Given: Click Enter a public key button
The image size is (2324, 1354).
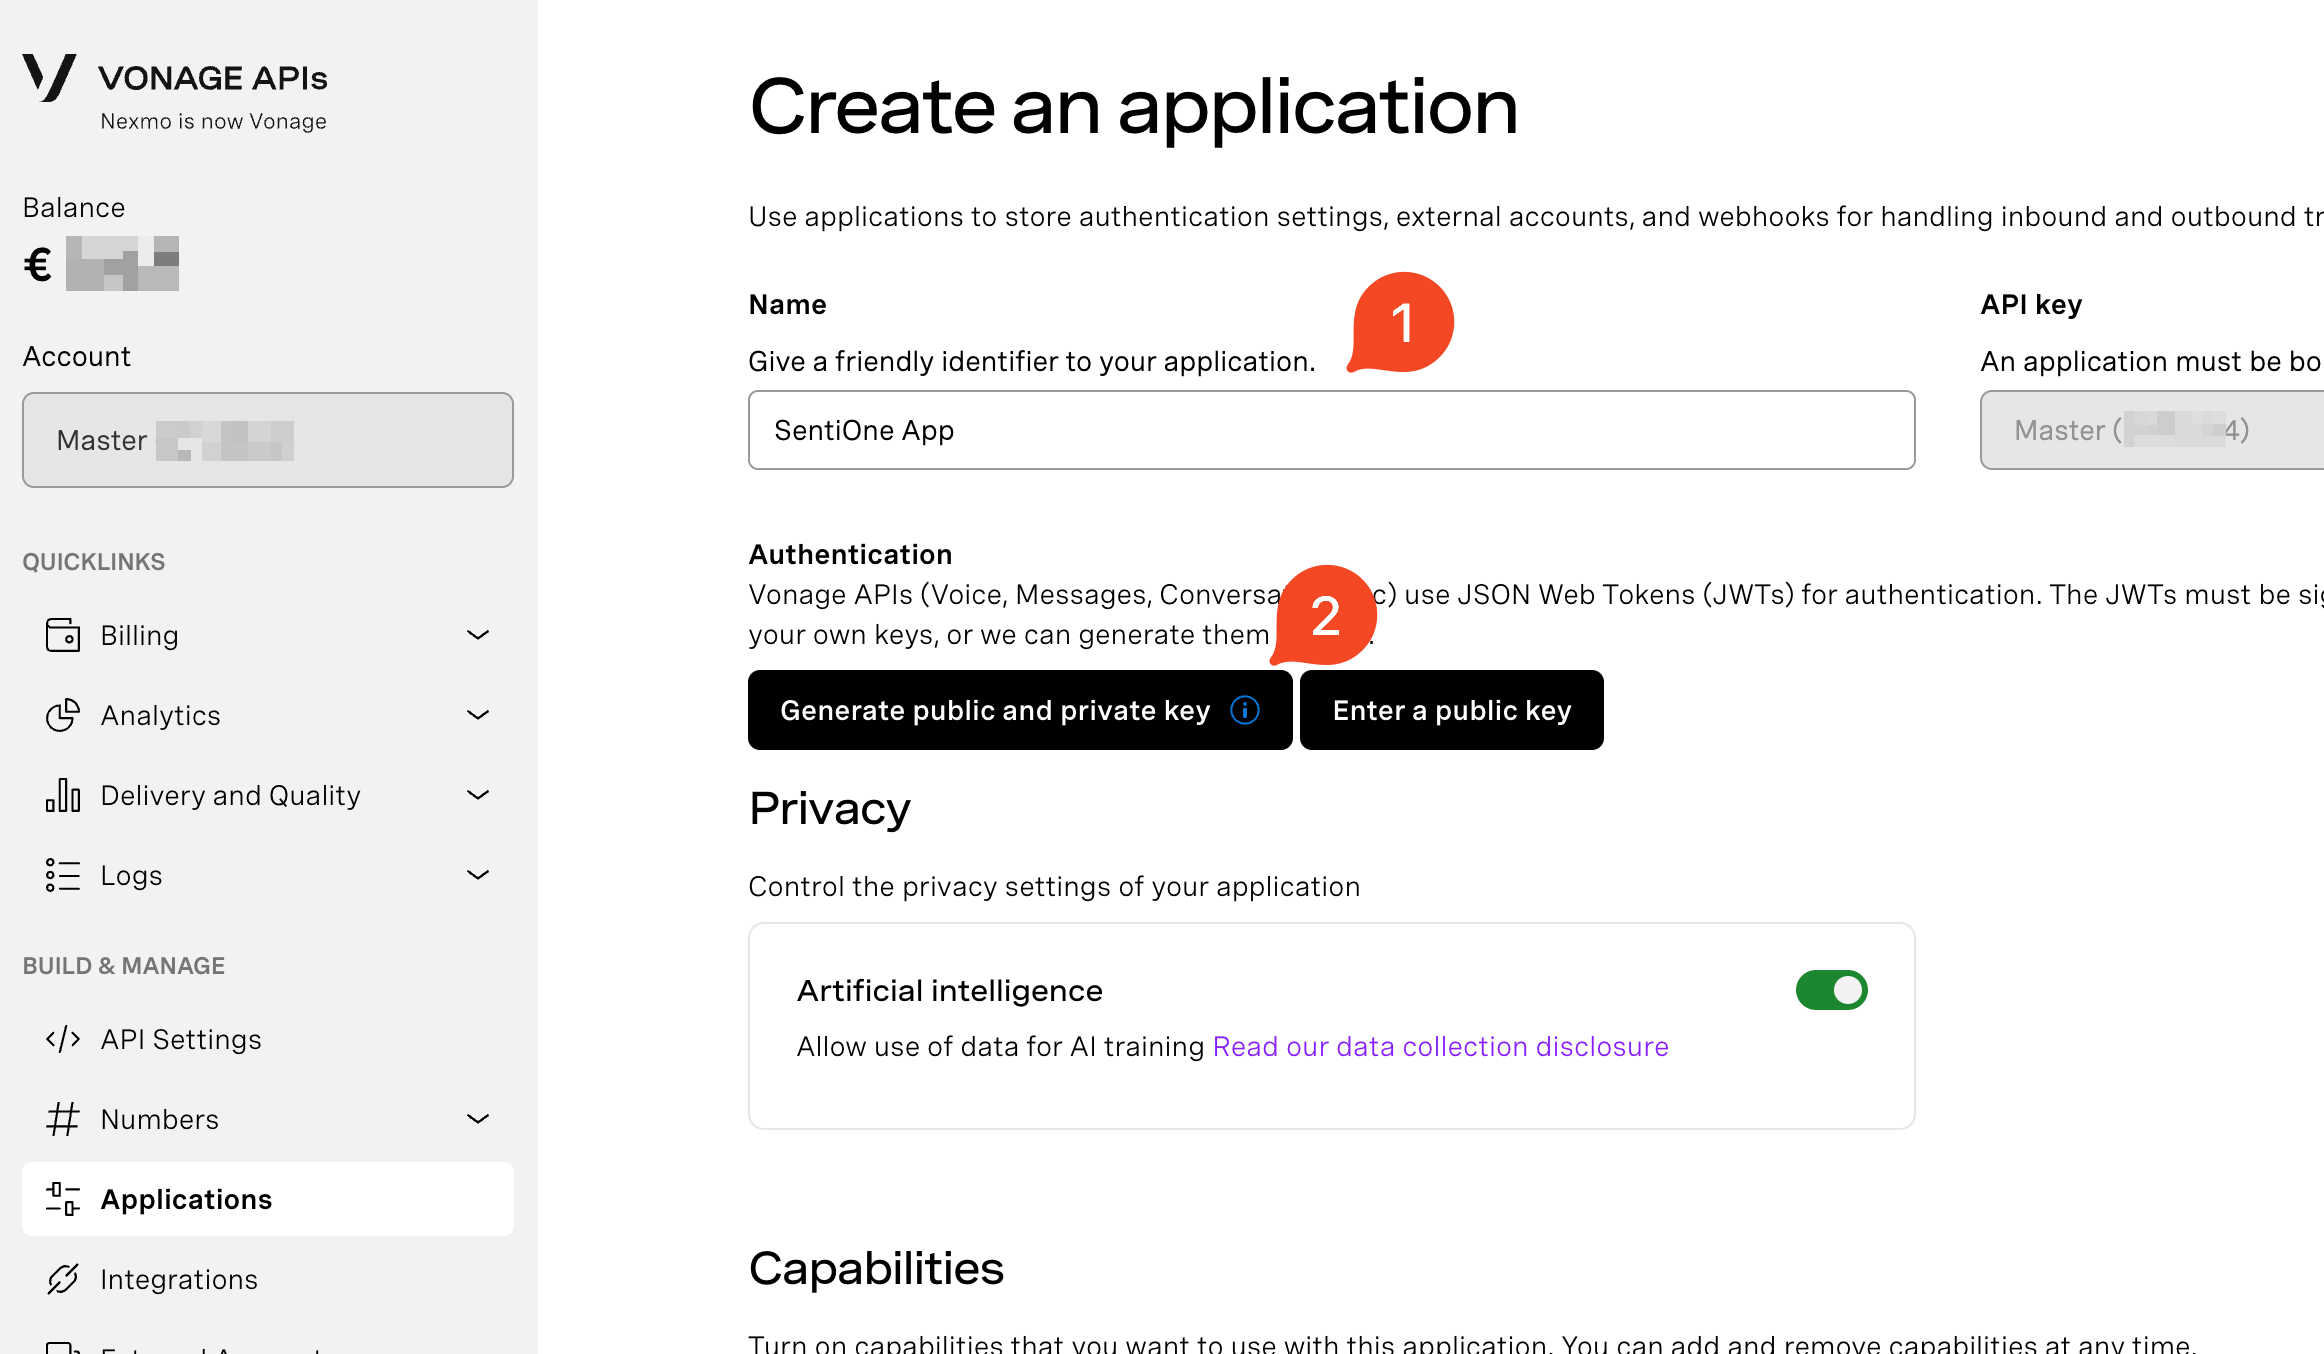Looking at the screenshot, I should pyautogui.click(x=1451, y=710).
